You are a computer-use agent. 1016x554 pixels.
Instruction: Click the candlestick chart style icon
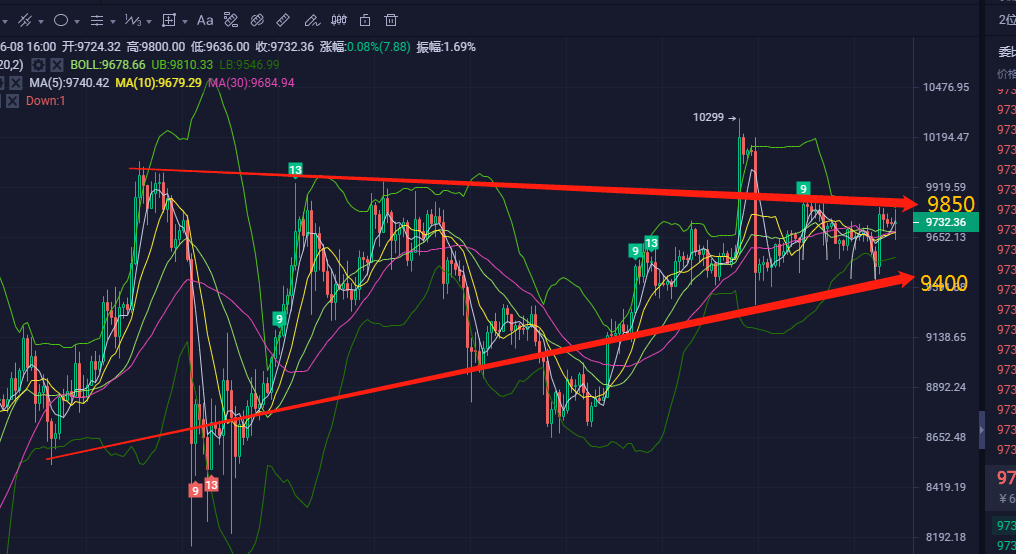338,20
